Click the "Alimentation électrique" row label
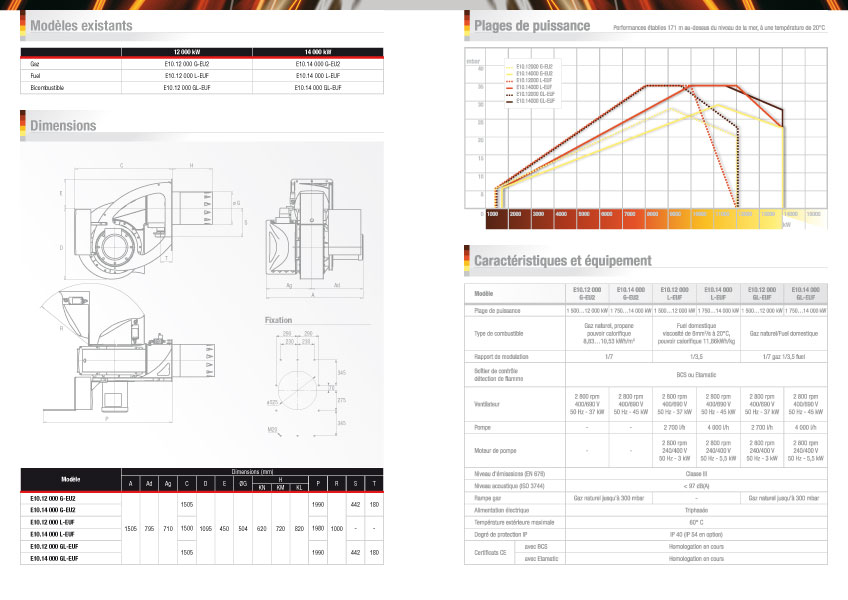 [501, 510]
